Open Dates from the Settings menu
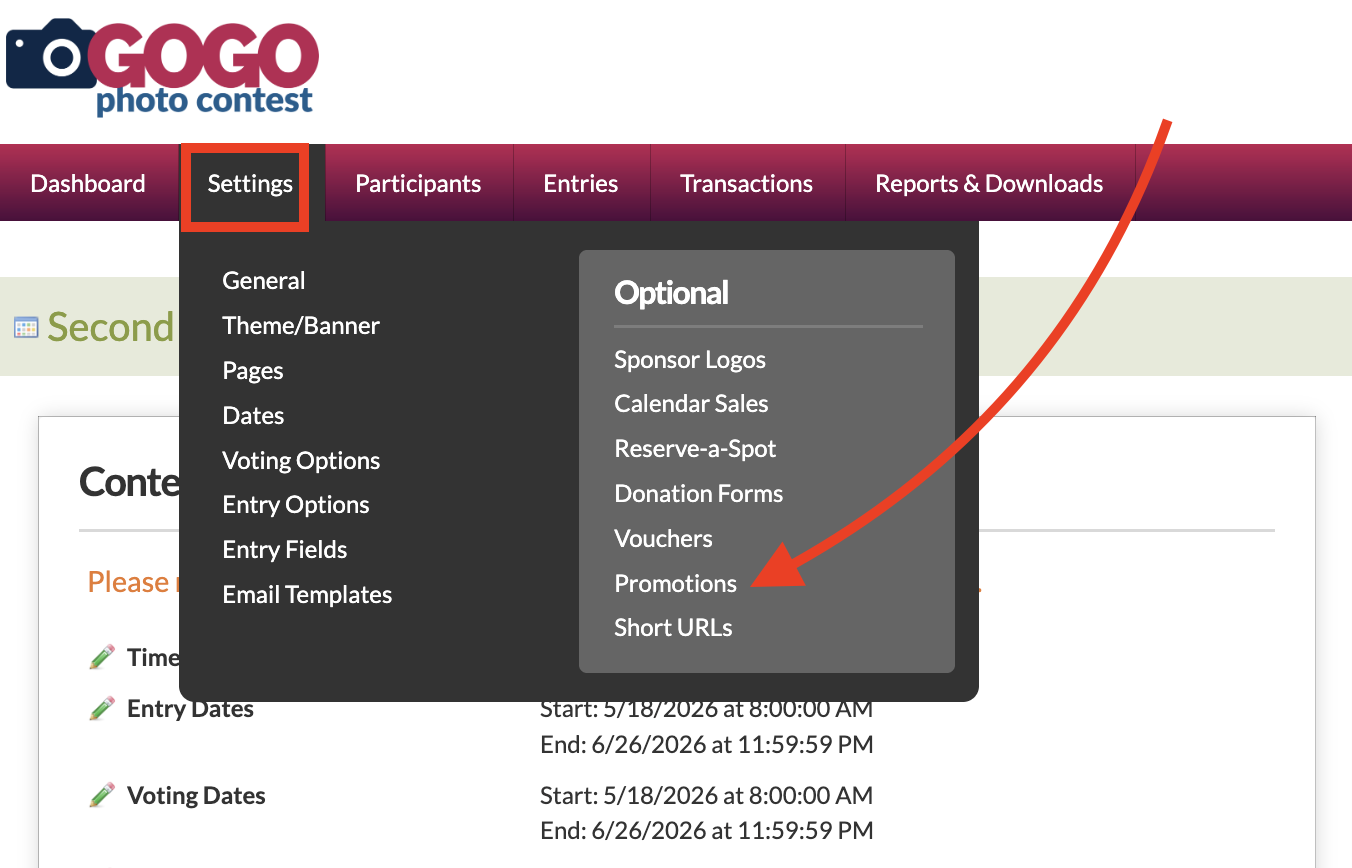 click(x=253, y=416)
